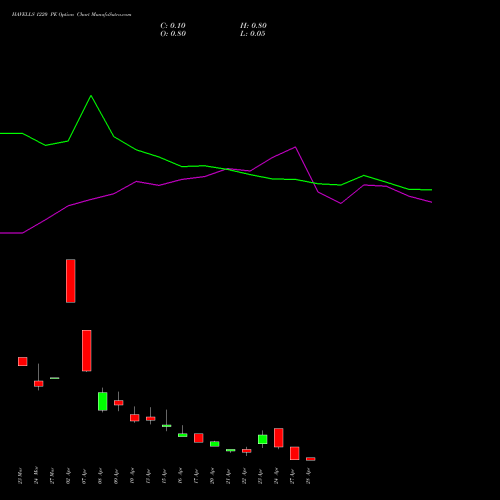The image size is (500, 500).
Task: Select the red candle above 27 Apr
Action: pyautogui.click(x=295, y=453)
